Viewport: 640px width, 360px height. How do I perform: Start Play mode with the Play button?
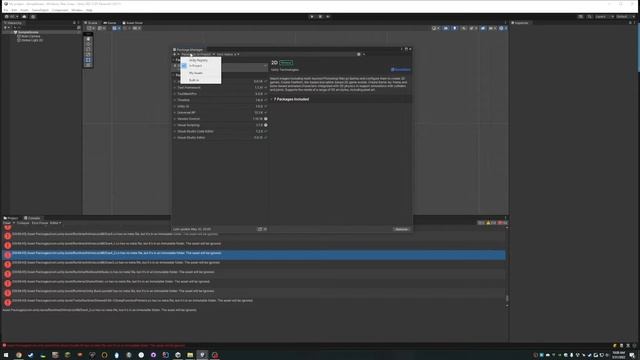pyautogui.click(x=312, y=17)
